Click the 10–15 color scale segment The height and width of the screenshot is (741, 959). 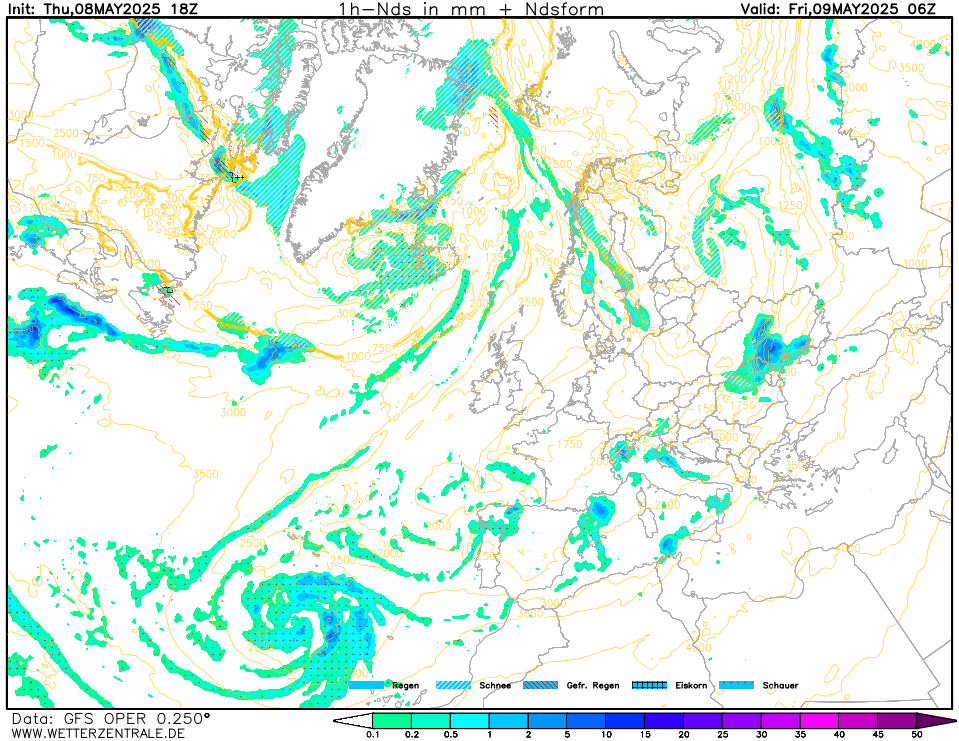click(x=625, y=721)
